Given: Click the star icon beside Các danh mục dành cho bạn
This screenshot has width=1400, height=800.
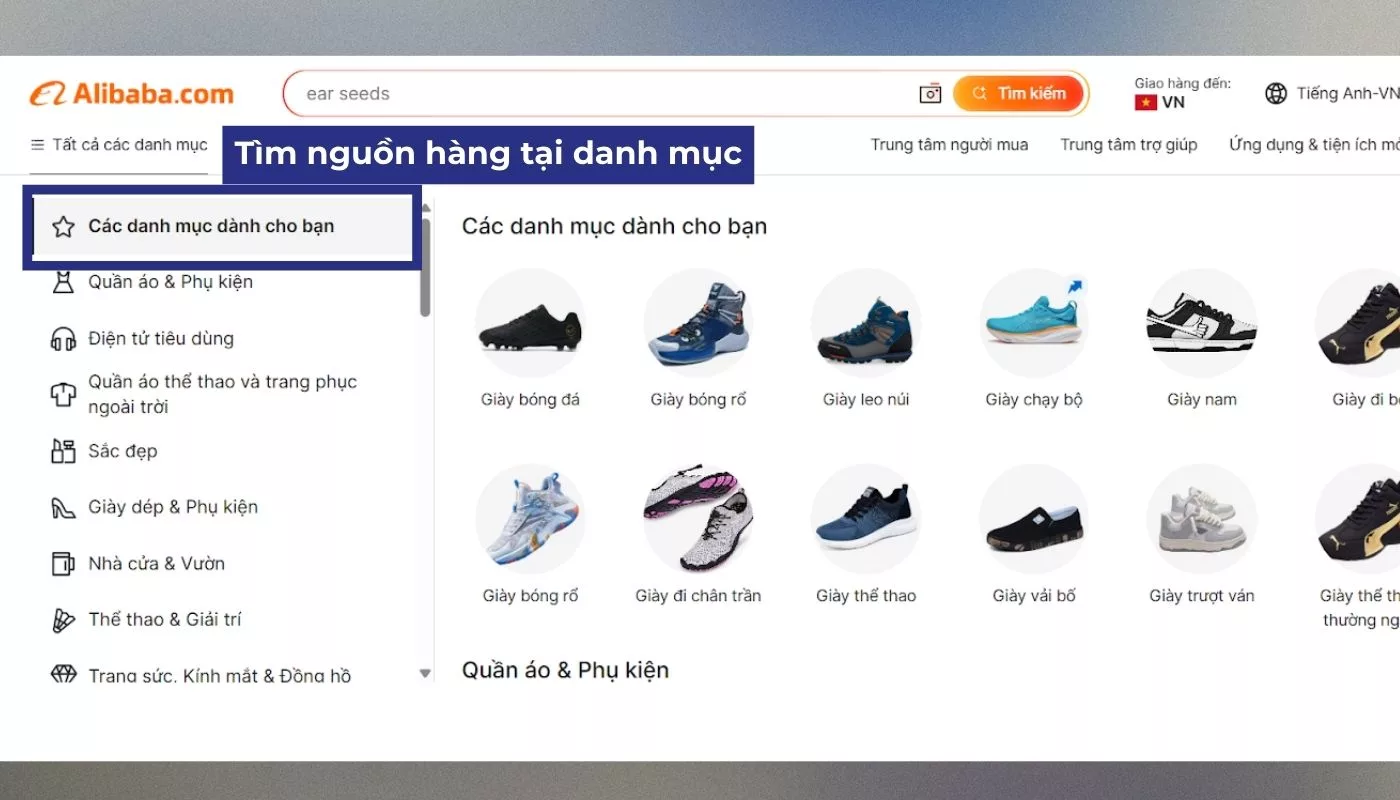Looking at the screenshot, I should tap(63, 226).
